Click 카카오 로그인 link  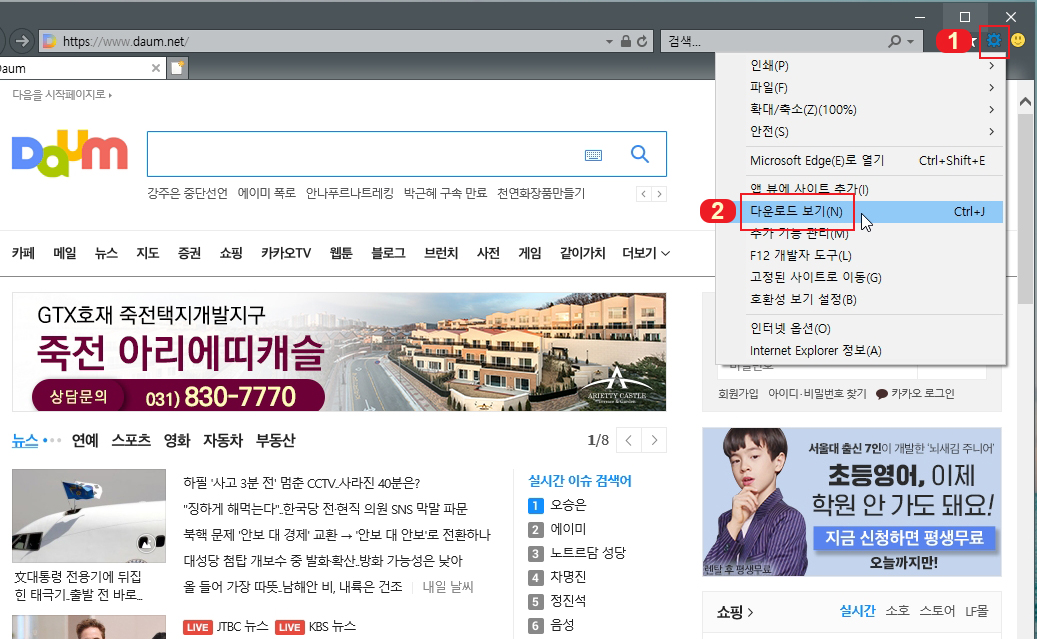915,394
